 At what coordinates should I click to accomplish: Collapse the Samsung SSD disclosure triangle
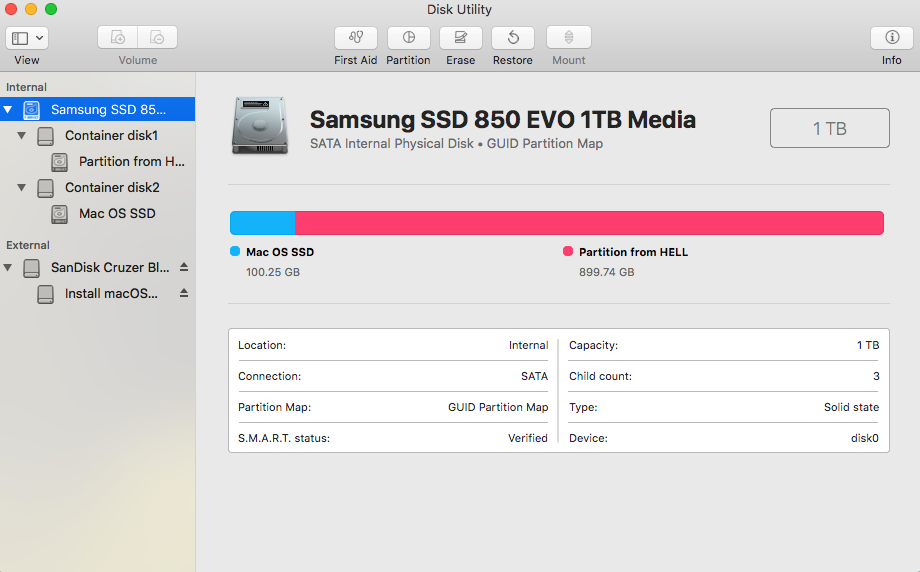click(8, 110)
